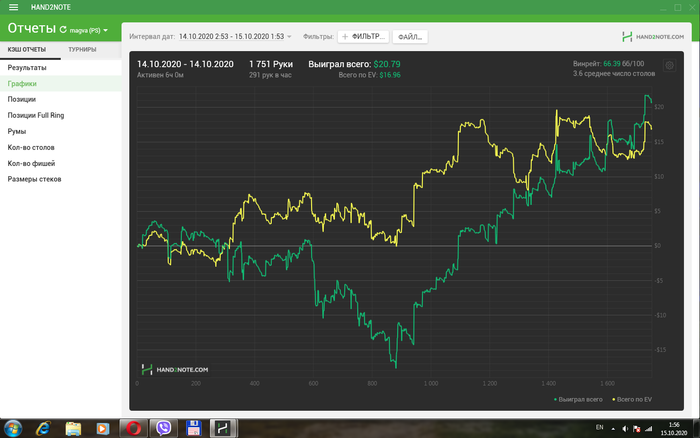Open the Action Center flag tray icon
Viewport: 700px width, 438px height.
637,429
